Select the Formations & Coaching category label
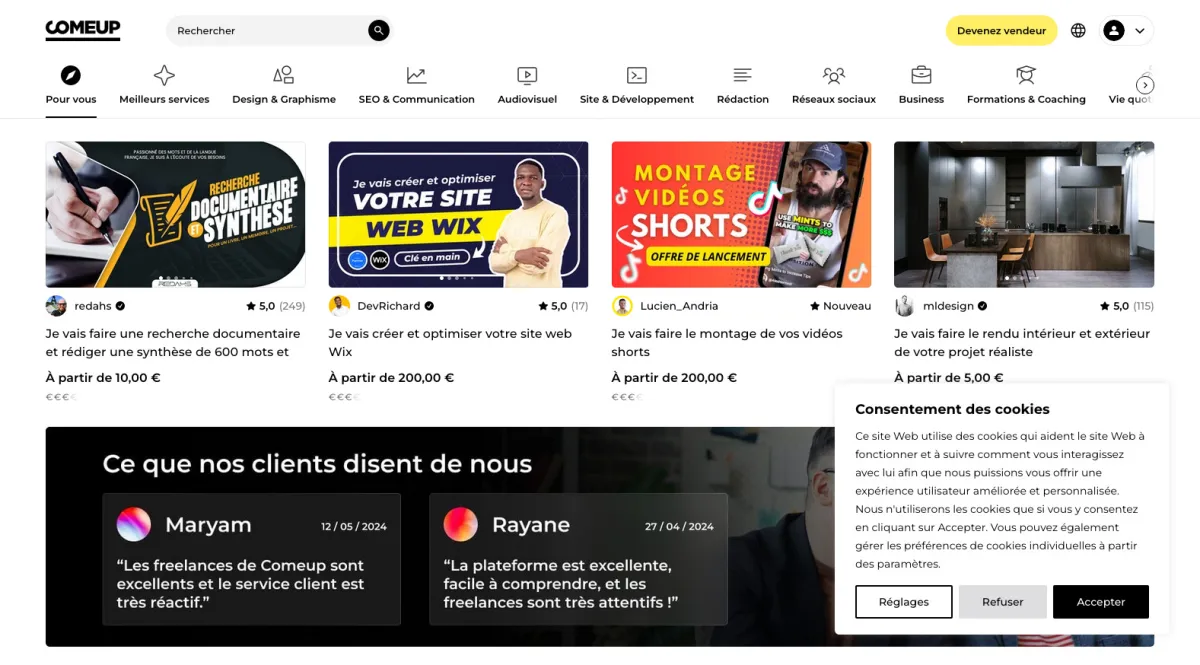 [x=1026, y=99]
